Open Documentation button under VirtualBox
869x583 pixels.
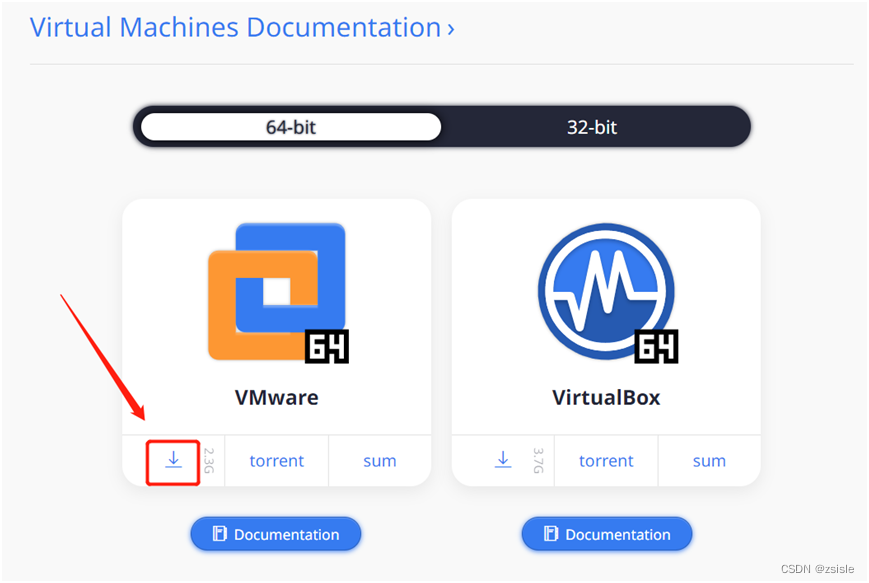[x=607, y=534]
